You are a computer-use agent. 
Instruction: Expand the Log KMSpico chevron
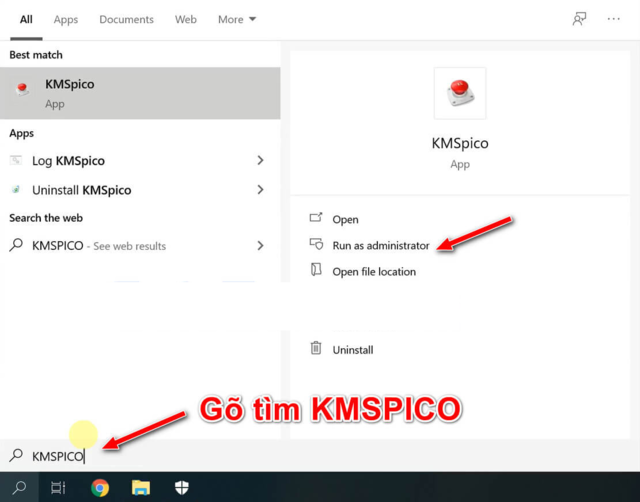point(260,160)
